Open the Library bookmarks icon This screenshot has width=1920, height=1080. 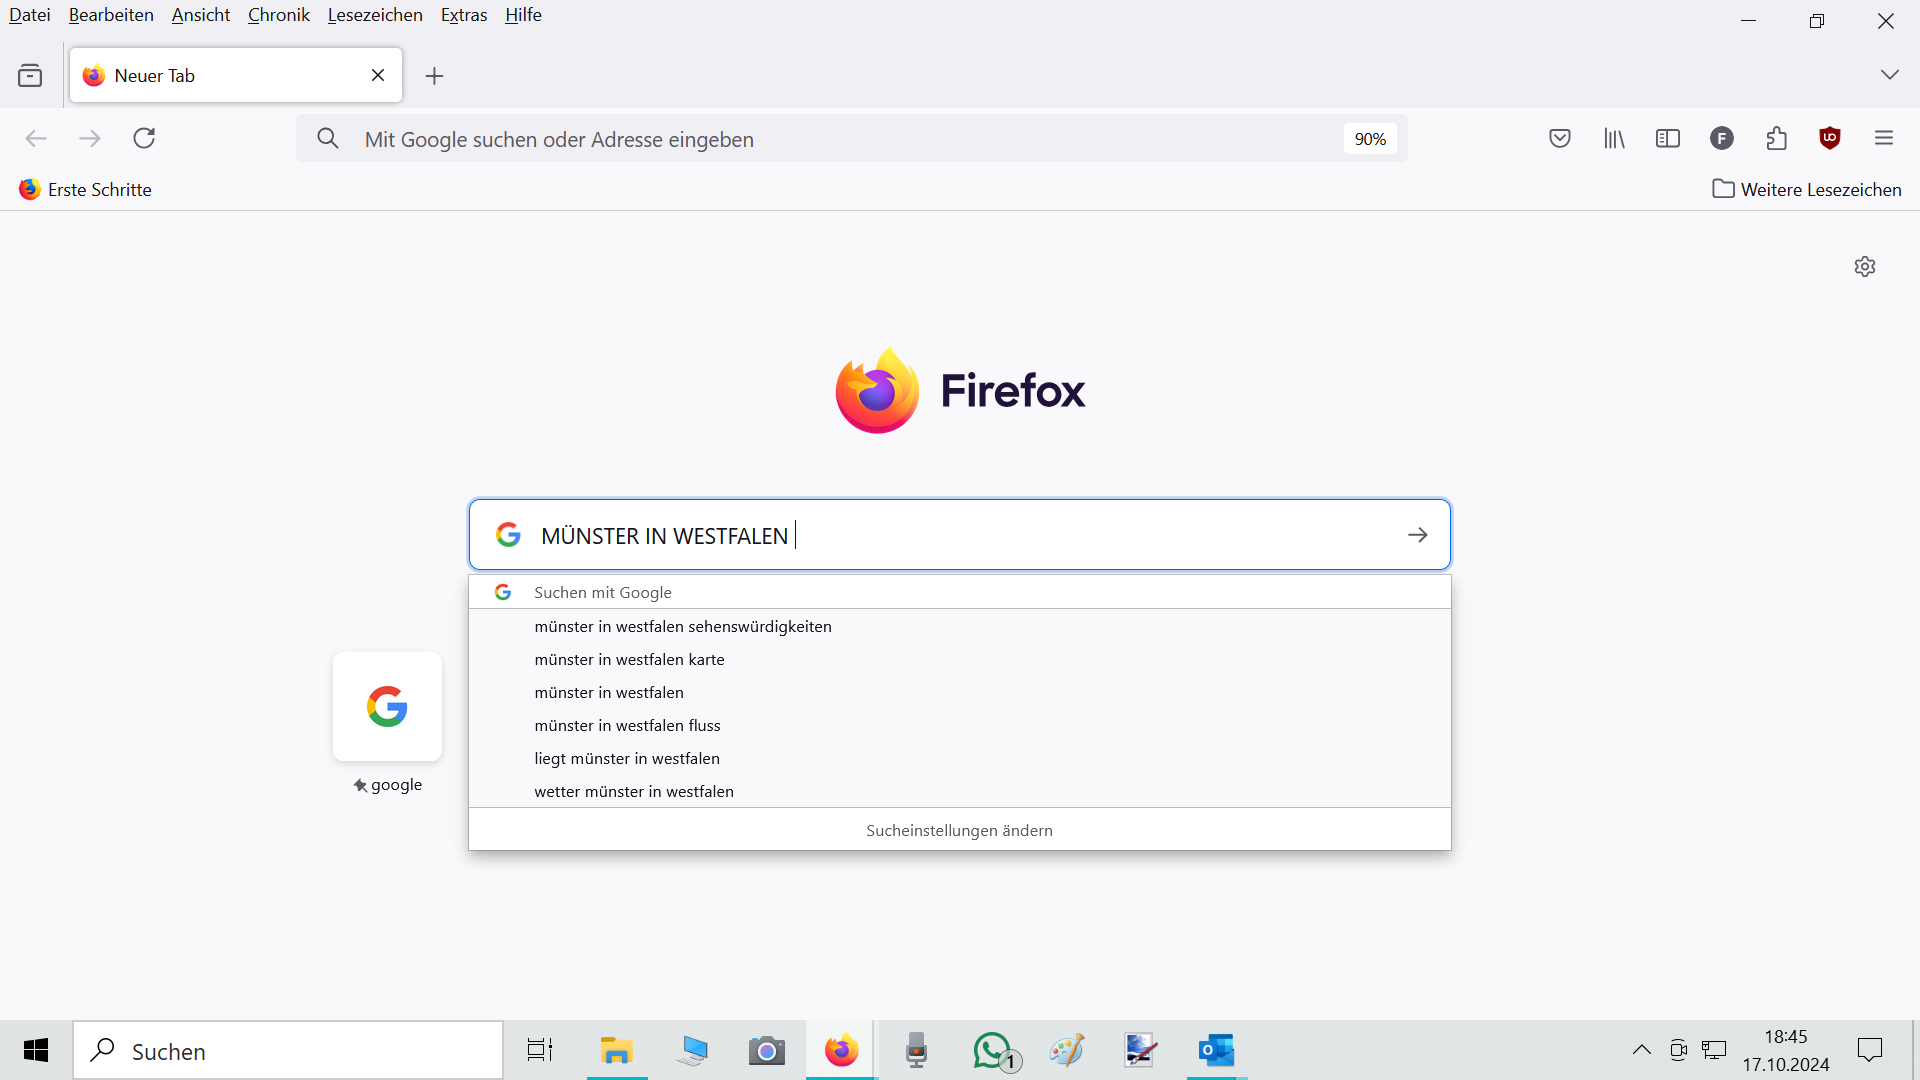click(1614, 138)
